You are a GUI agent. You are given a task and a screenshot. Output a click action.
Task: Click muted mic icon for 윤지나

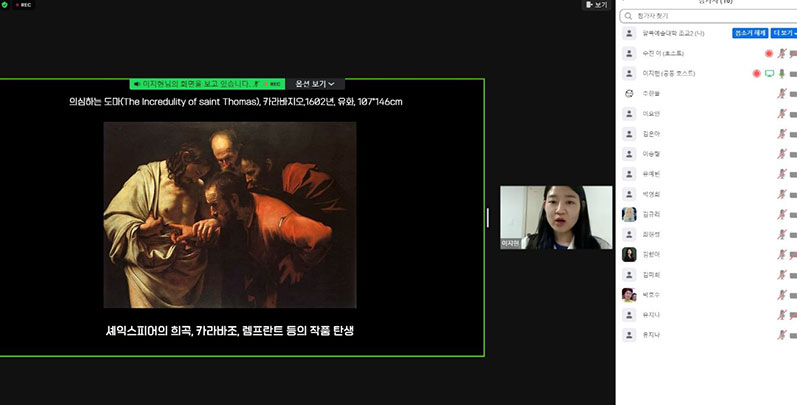pyautogui.click(x=782, y=335)
